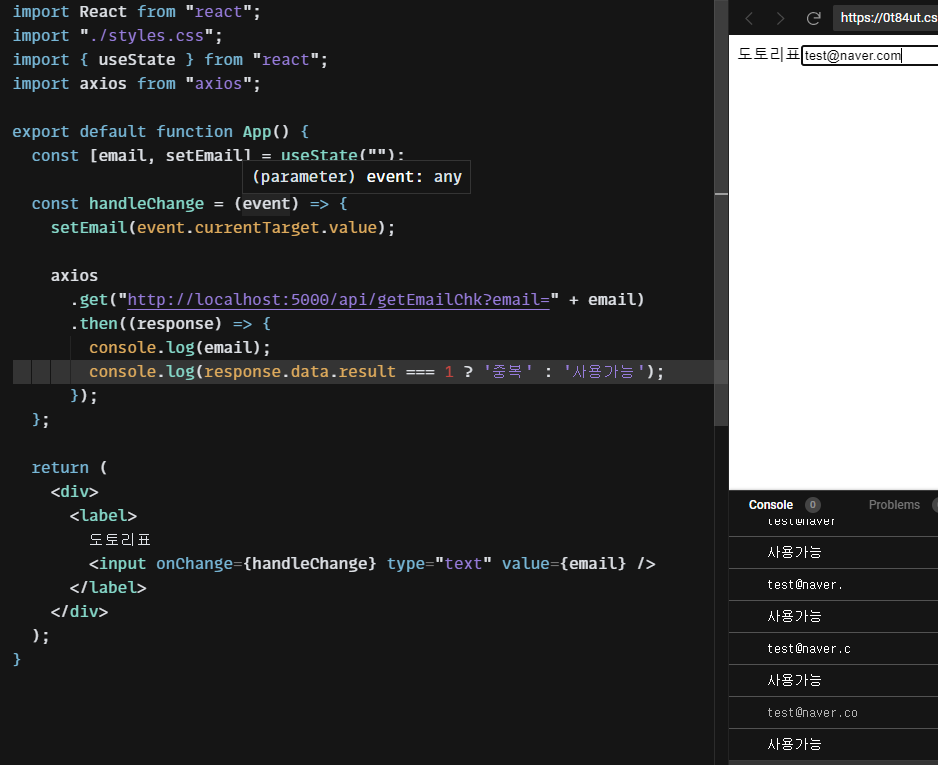Click console log entry 'test@naver.co'

812,712
